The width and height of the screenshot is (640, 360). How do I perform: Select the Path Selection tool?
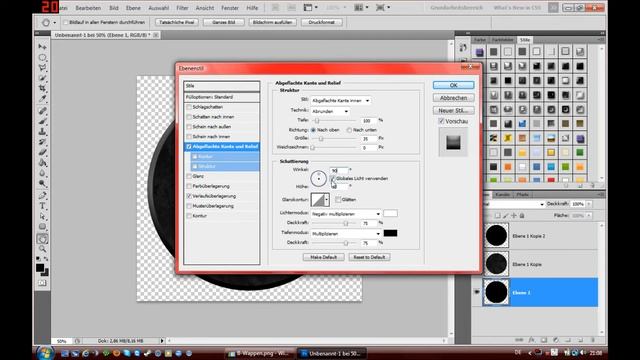(42, 216)
